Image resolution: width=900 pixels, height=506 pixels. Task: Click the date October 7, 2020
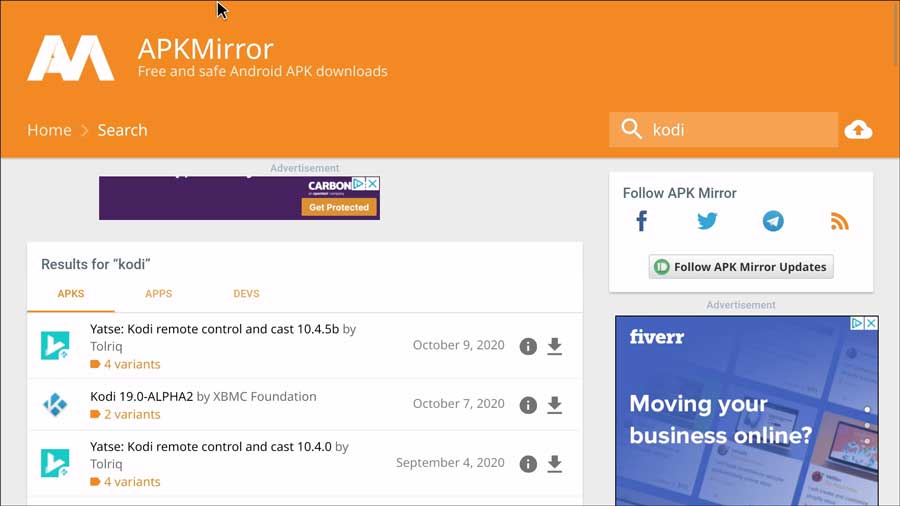(x=459, y=404)
